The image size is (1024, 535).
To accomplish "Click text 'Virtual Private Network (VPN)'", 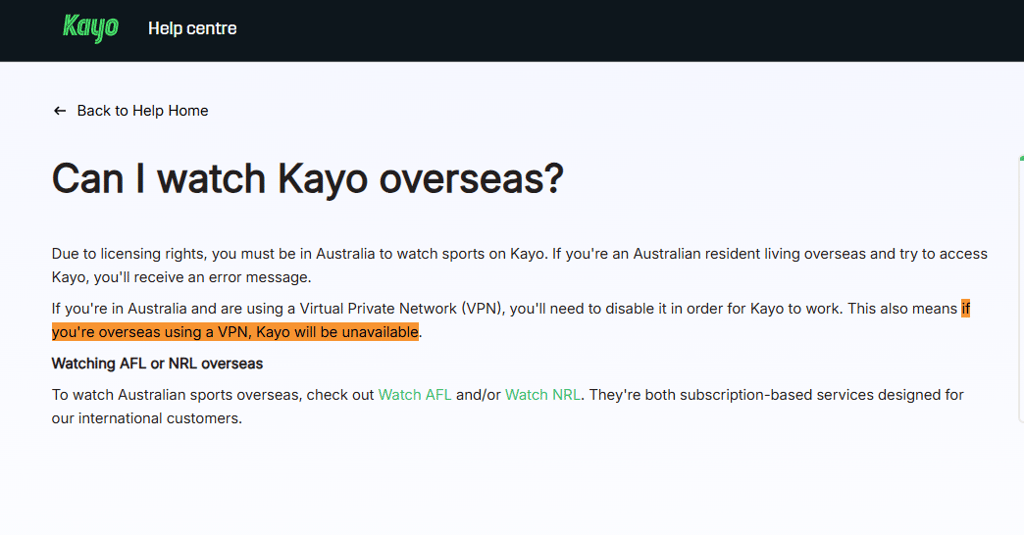I will point(401,309).
